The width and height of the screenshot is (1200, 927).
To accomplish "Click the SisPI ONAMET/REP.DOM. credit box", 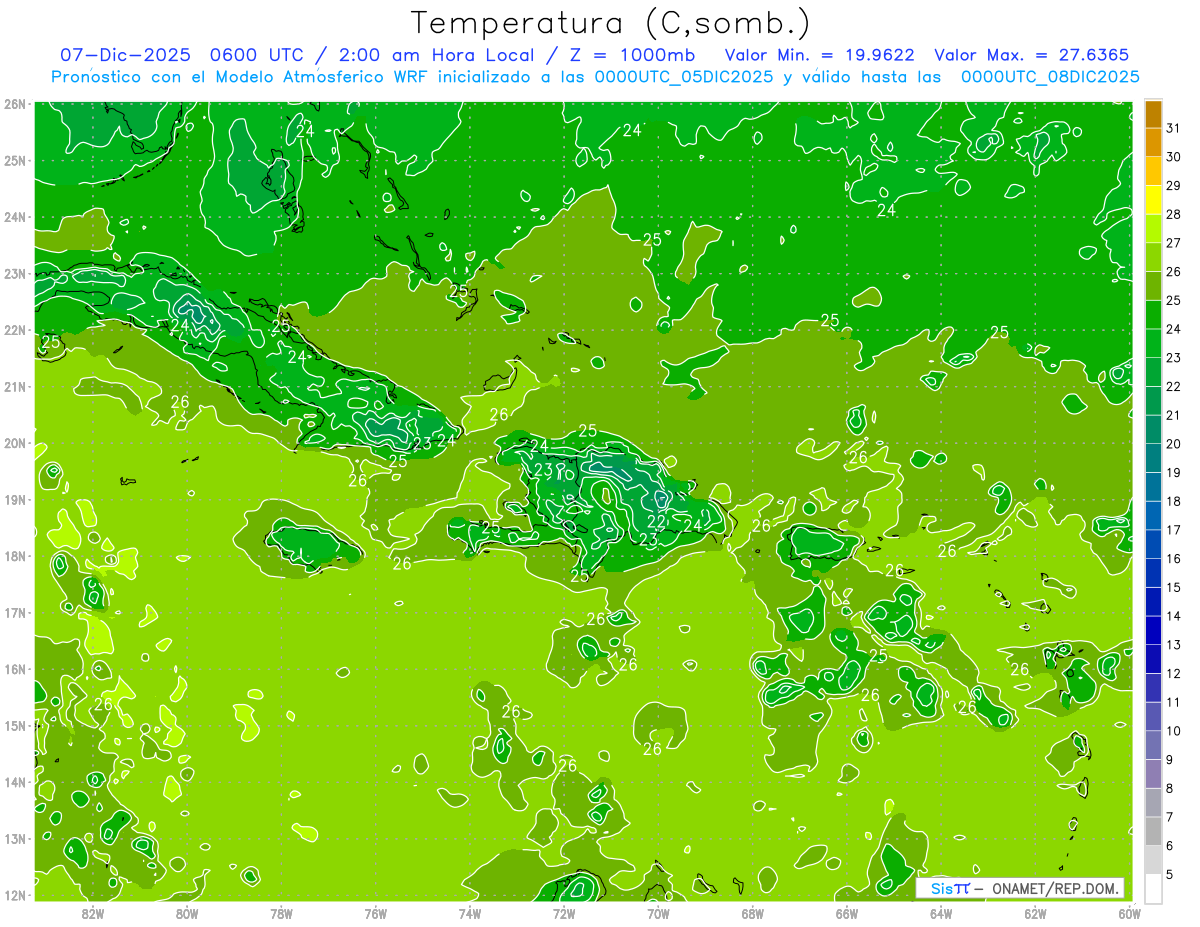I will [1020, 888].
